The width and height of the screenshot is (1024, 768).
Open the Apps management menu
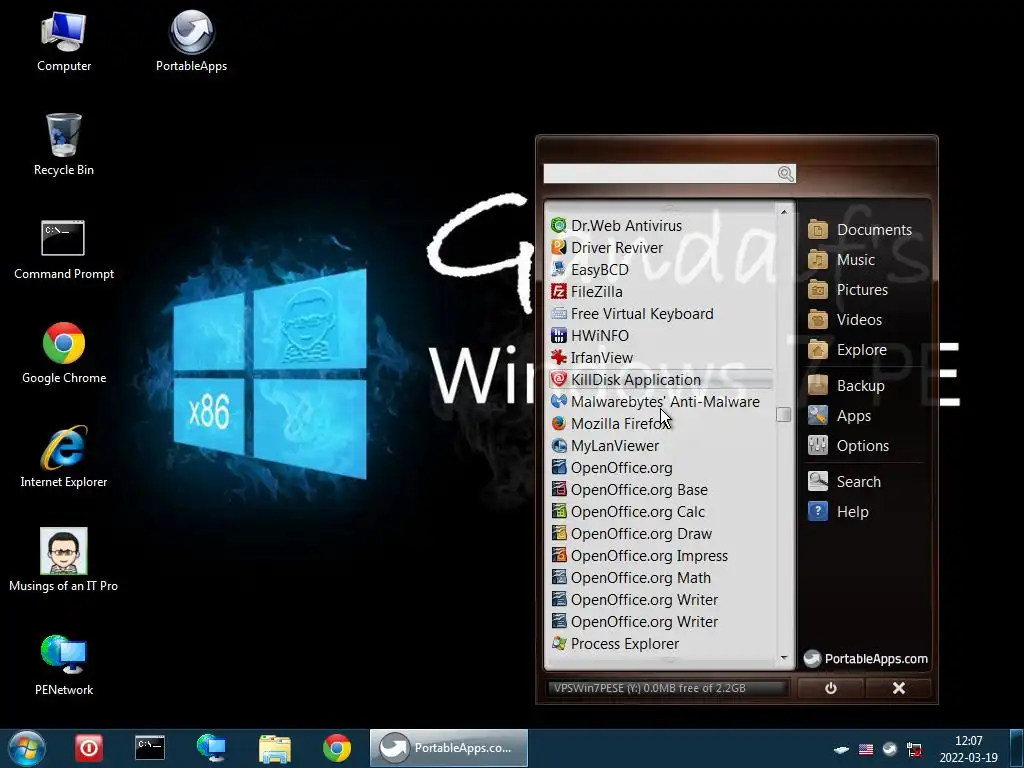[839, 416]
